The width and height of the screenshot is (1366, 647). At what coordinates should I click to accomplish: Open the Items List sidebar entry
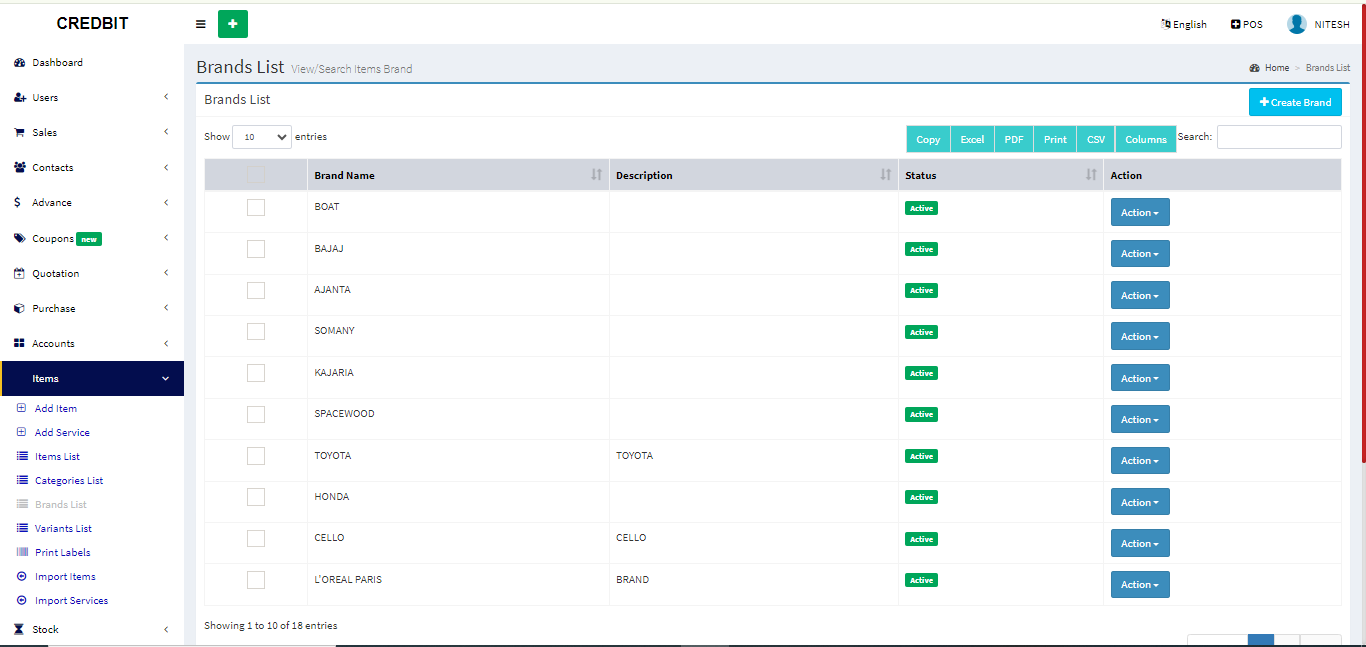point(57,456)
